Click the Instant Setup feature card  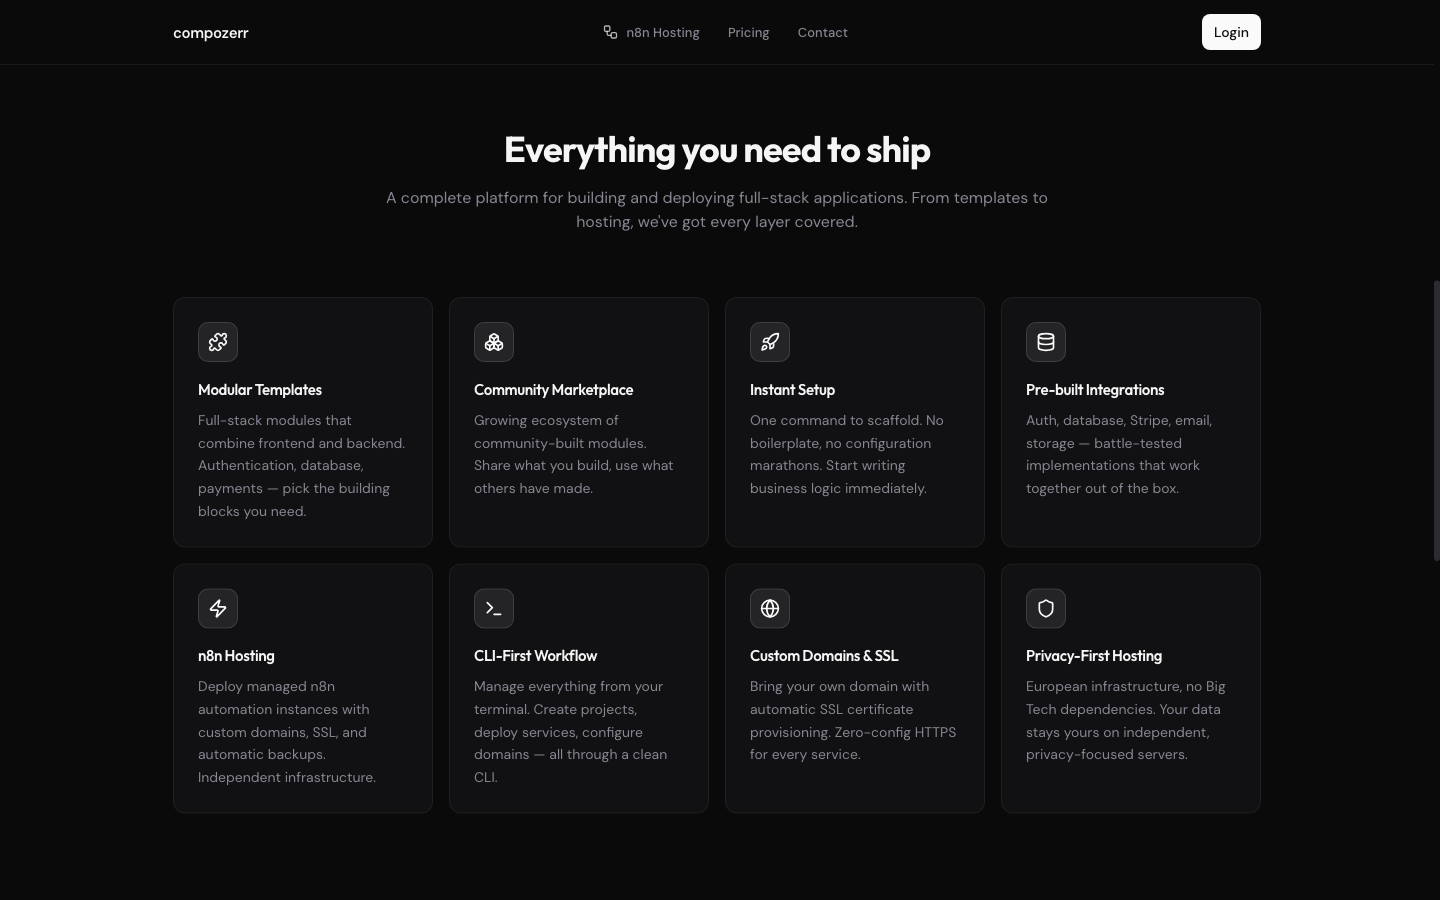tap(854, 421)
